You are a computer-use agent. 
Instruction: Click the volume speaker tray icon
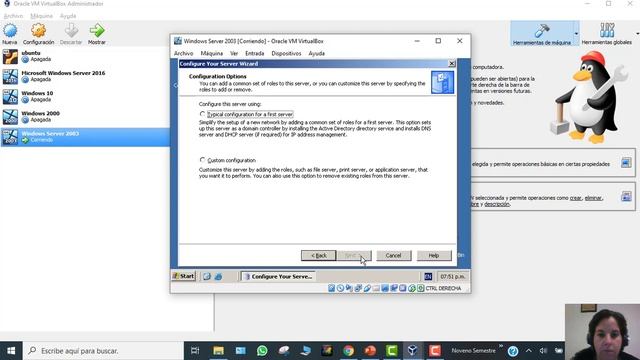click(x=543, y=351)
